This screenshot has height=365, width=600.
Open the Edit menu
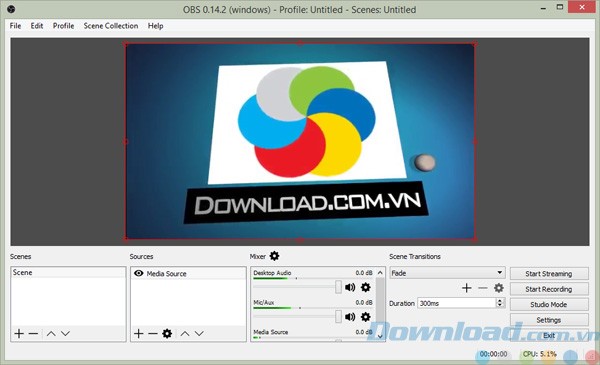pos(37,26)
